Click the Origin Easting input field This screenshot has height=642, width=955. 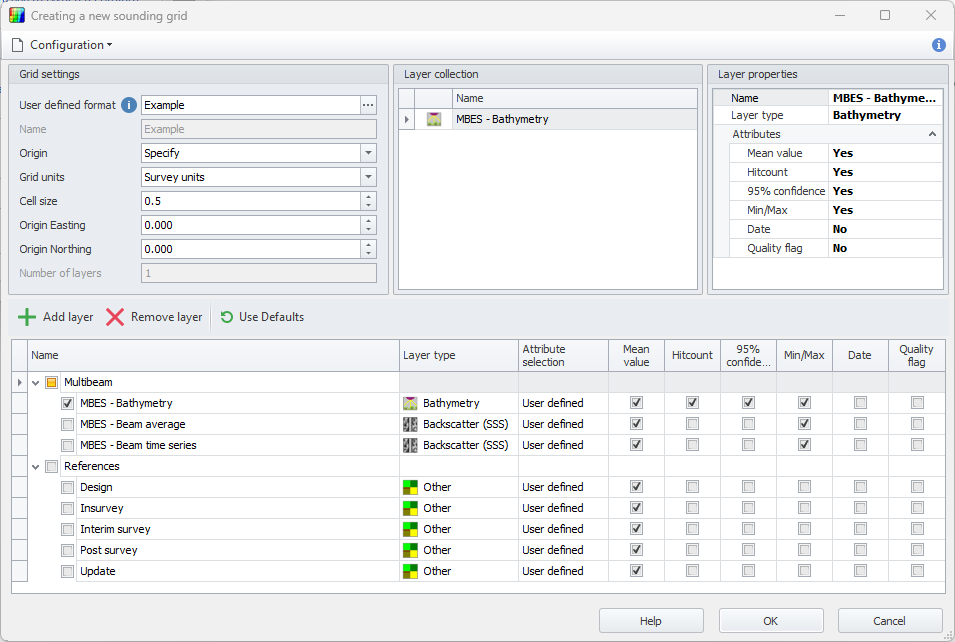(250, 225)
